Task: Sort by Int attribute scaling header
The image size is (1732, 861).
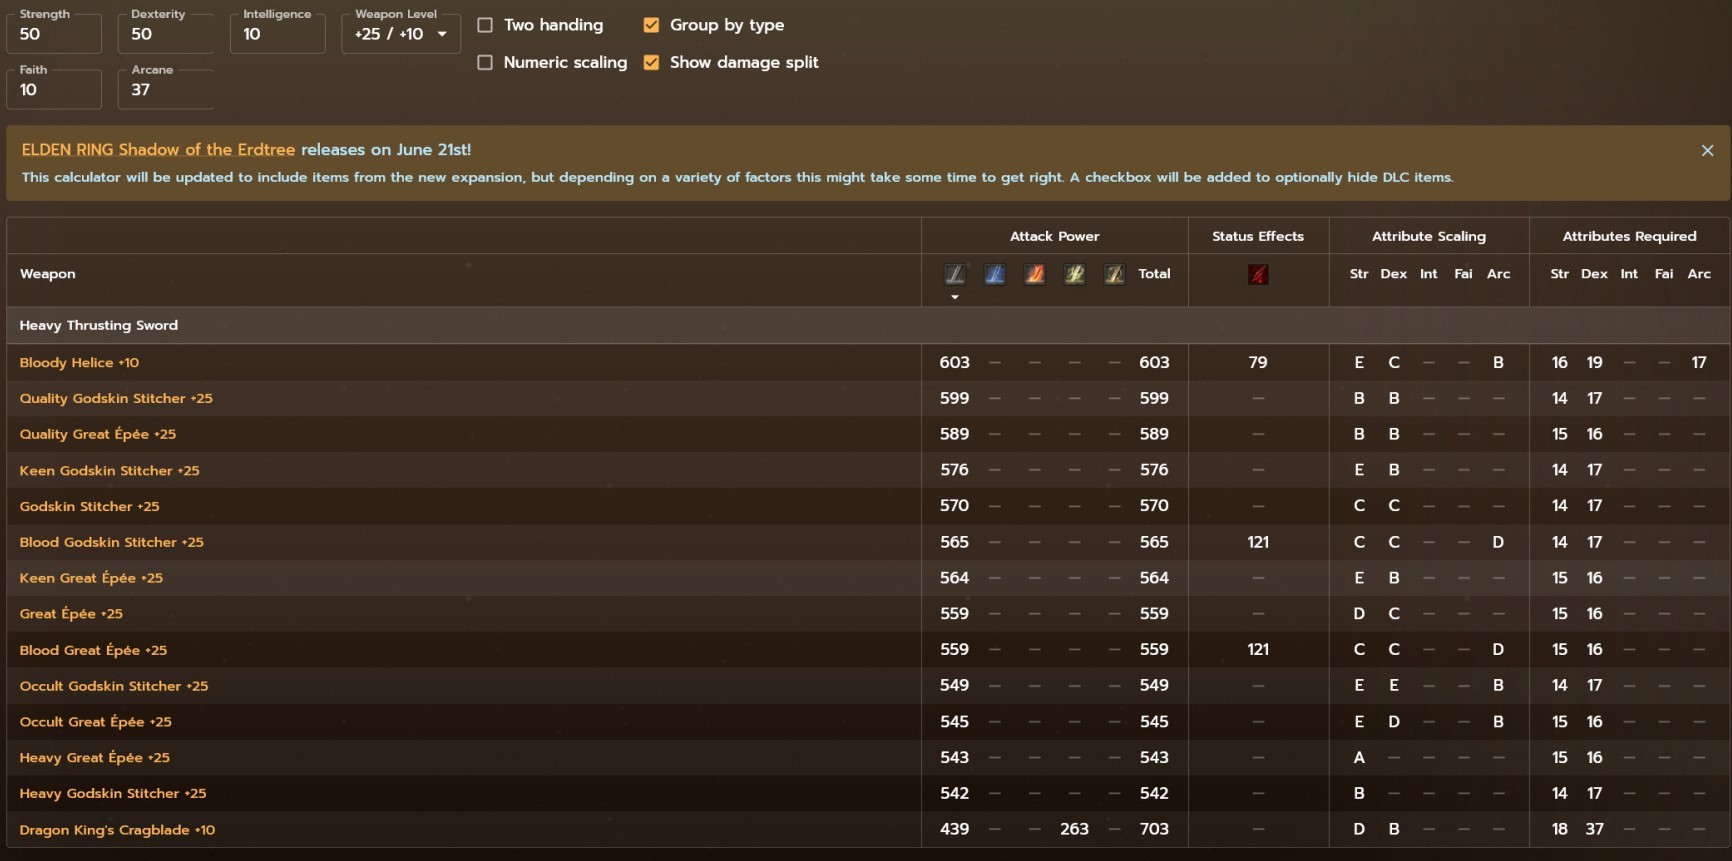Action: (1429, 274)
